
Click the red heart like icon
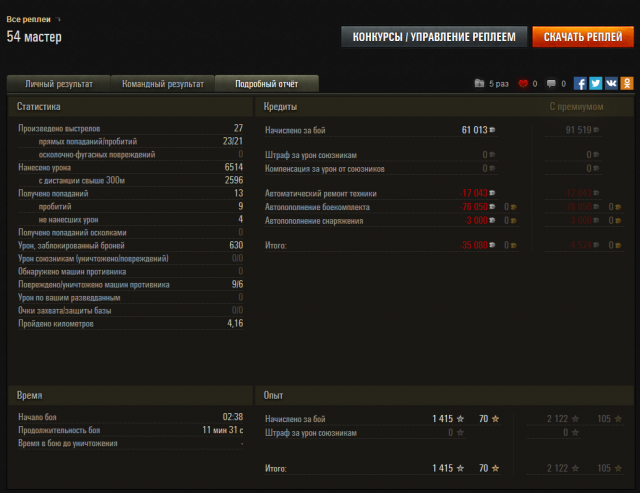click(522, 84)
